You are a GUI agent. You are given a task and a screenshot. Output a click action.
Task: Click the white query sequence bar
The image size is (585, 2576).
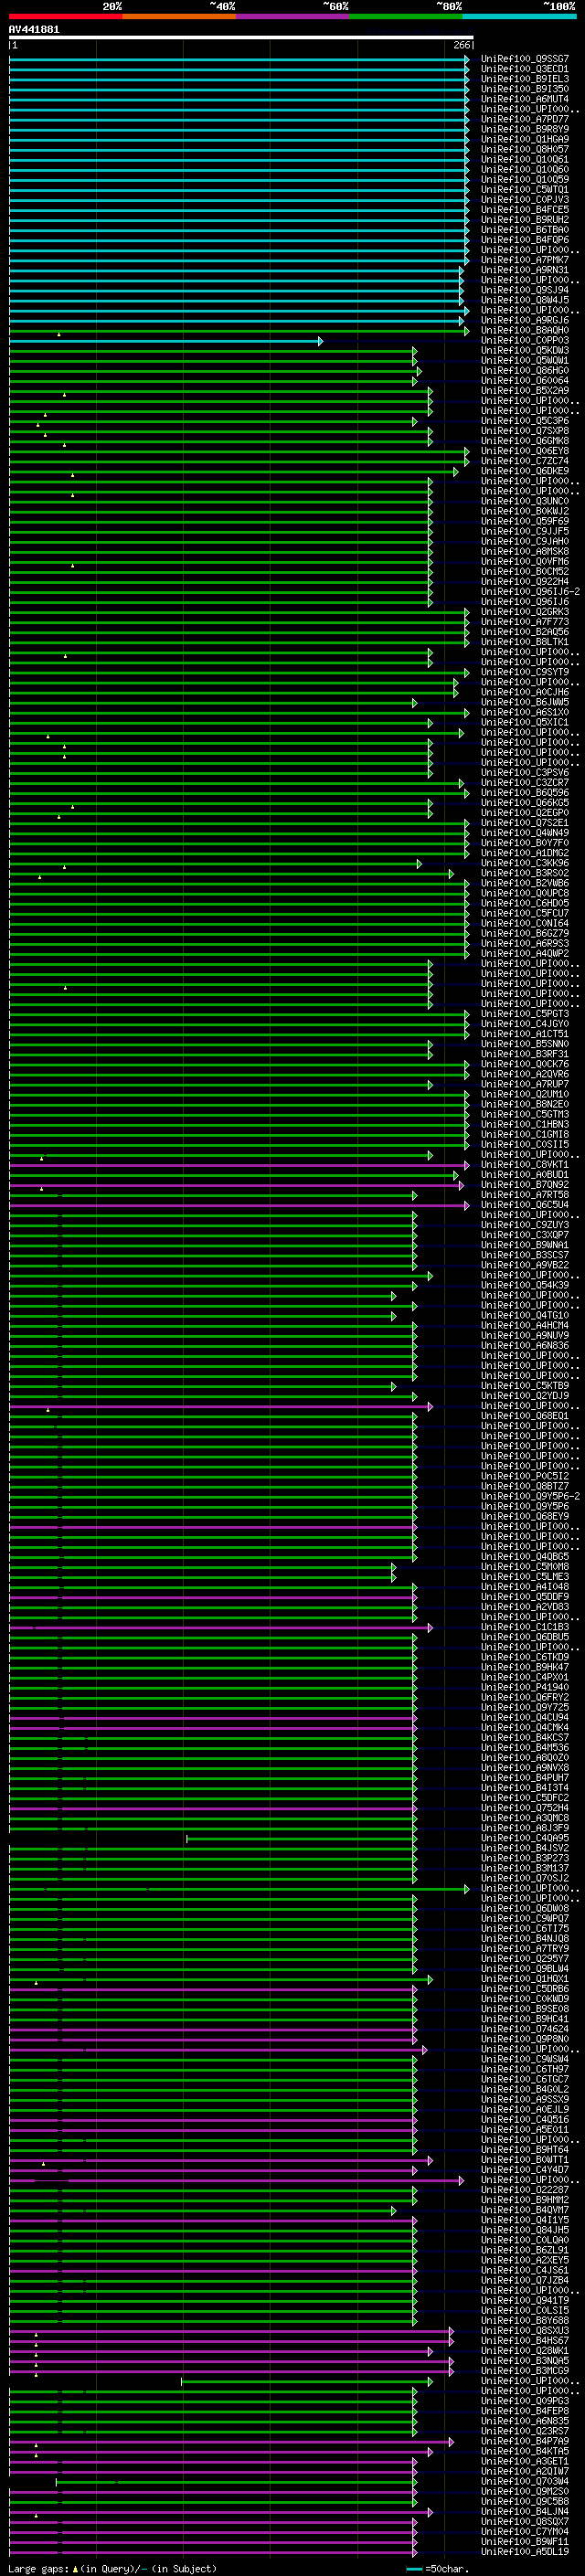point(241,38)
